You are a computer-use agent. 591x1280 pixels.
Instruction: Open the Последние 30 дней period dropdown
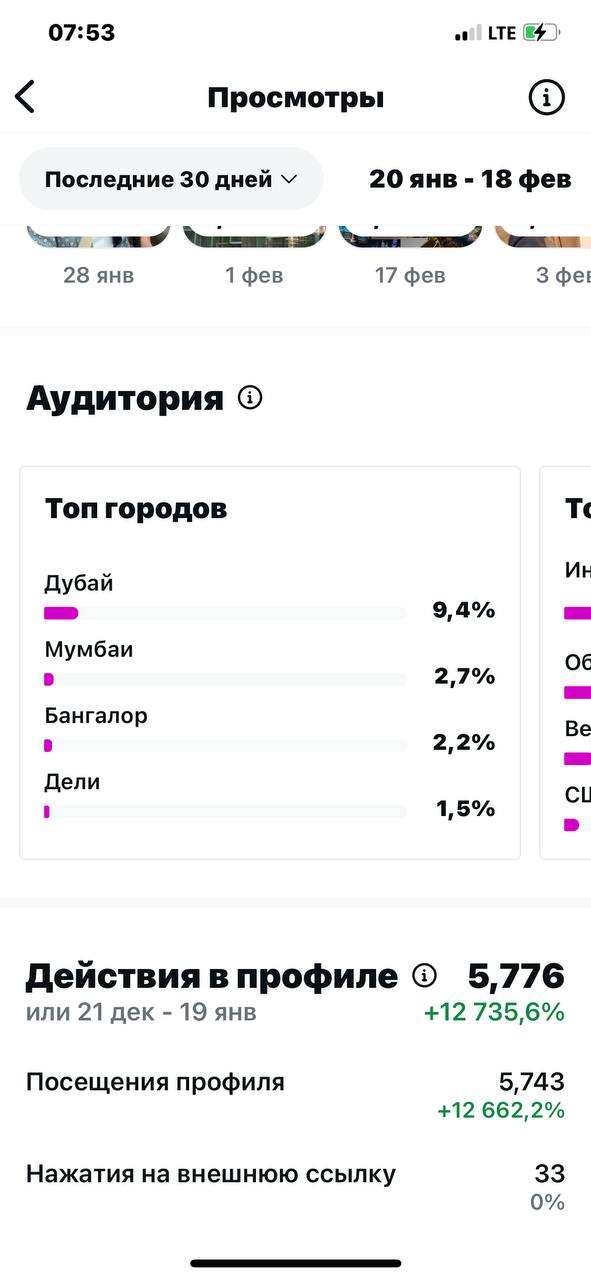170,178
